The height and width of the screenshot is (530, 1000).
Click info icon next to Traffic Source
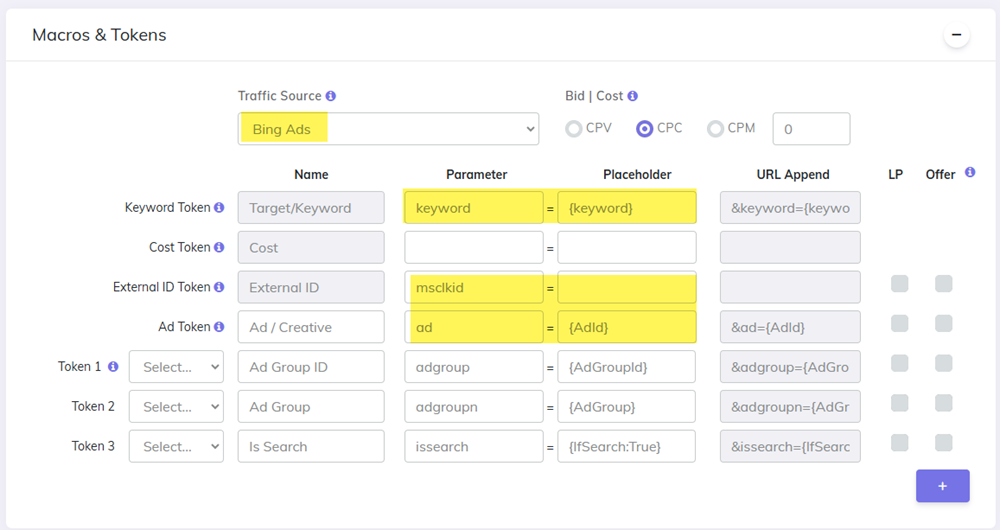click(x=330, y=96)
